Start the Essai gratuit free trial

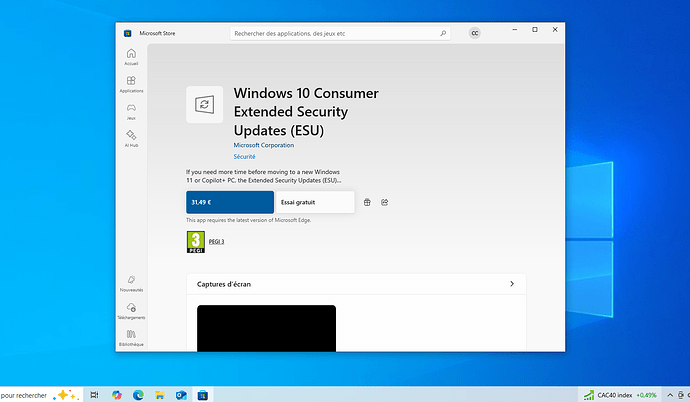pos(315,202)
